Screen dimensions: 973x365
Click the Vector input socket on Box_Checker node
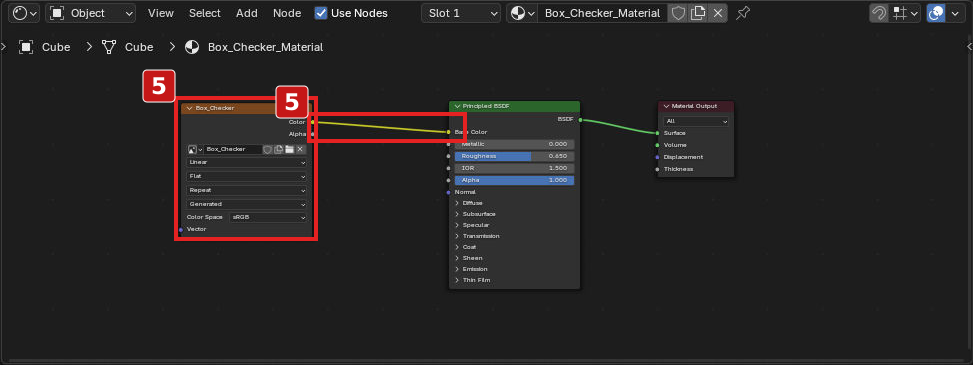click(181, 230)
